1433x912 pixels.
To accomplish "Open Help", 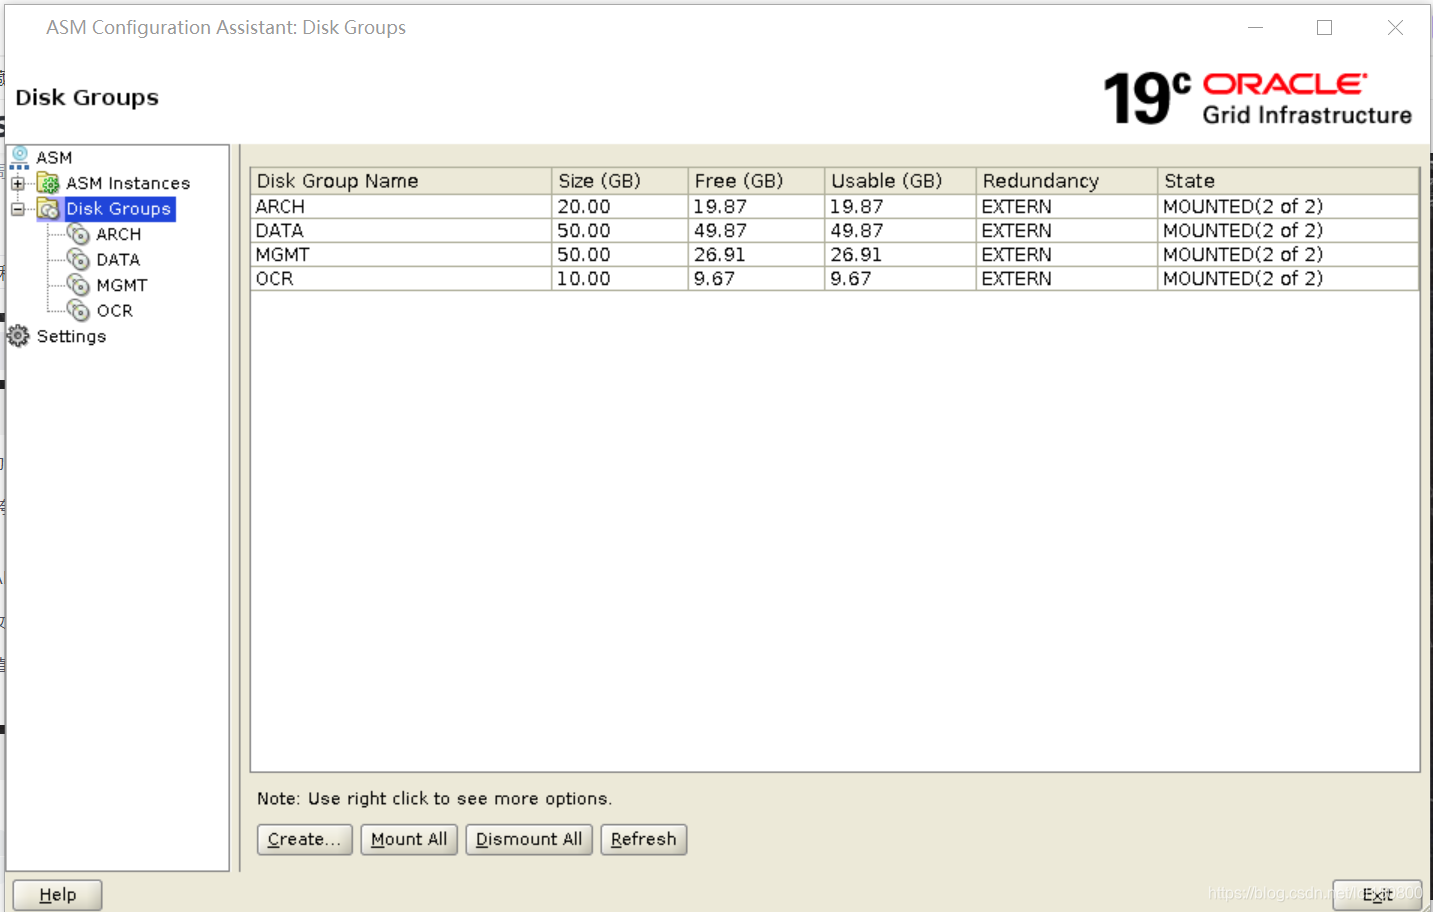I will (x=58, y=895).
